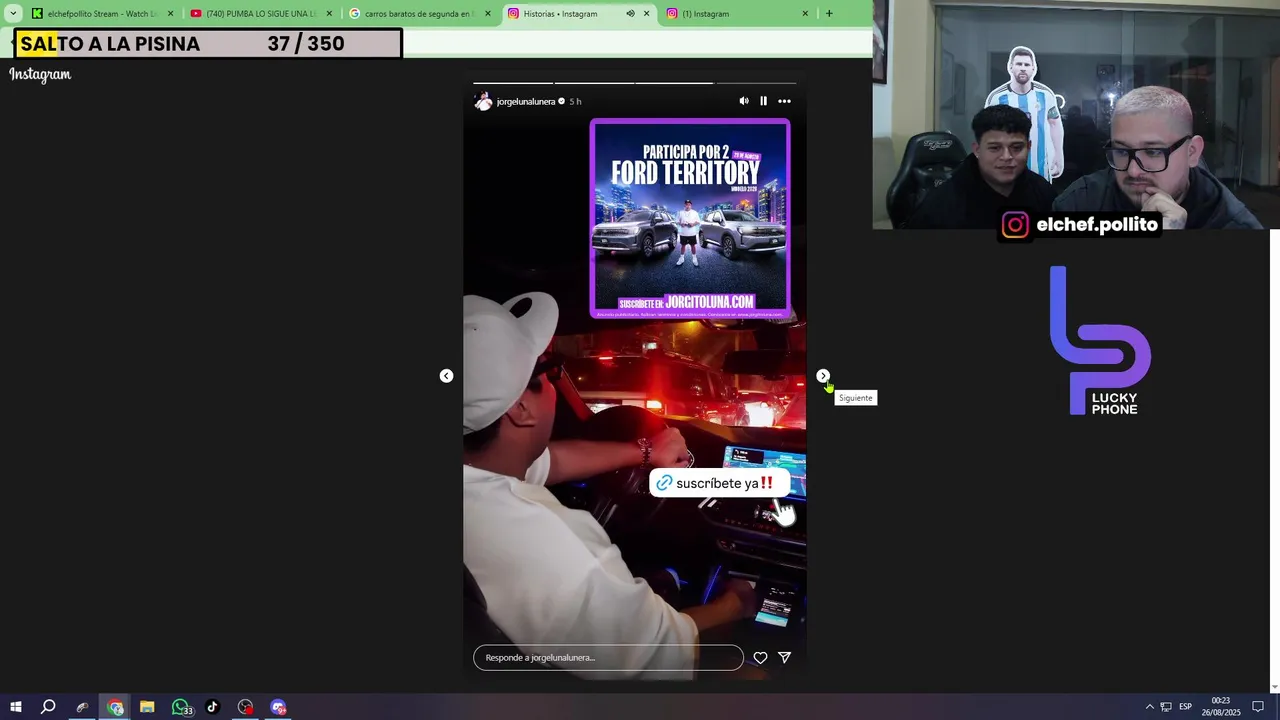Open Discord from the taskbar
The image size is (1280, 720).
click(278, 707)
